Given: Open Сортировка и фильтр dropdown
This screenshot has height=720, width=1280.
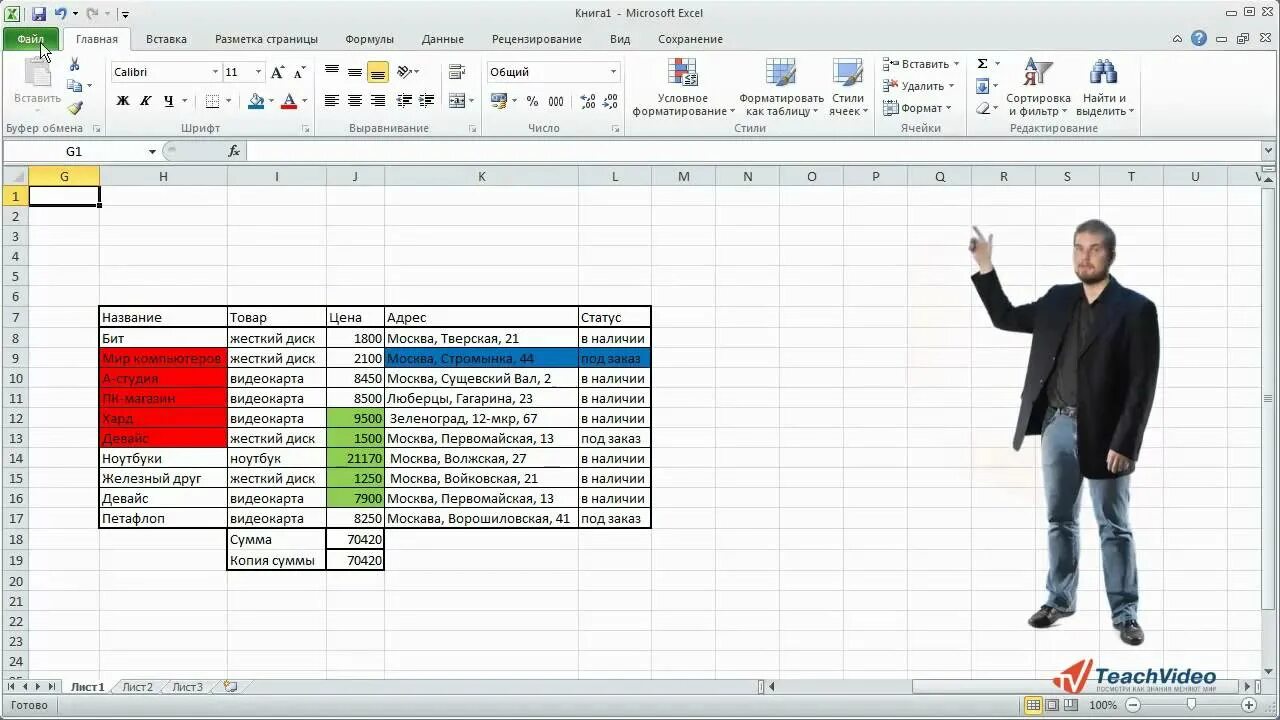Looking at the screenshot, I should tap(1038, 87).
